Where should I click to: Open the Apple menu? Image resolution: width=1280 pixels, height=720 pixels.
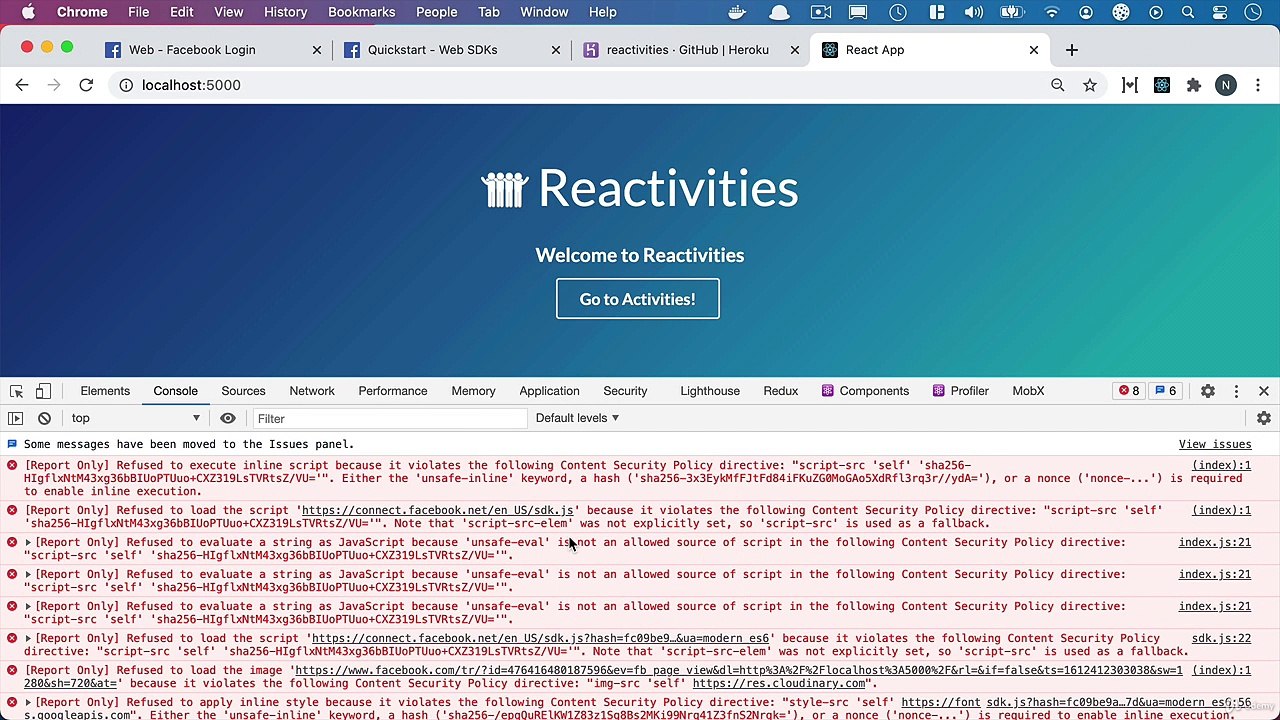[x=28, y=12]
